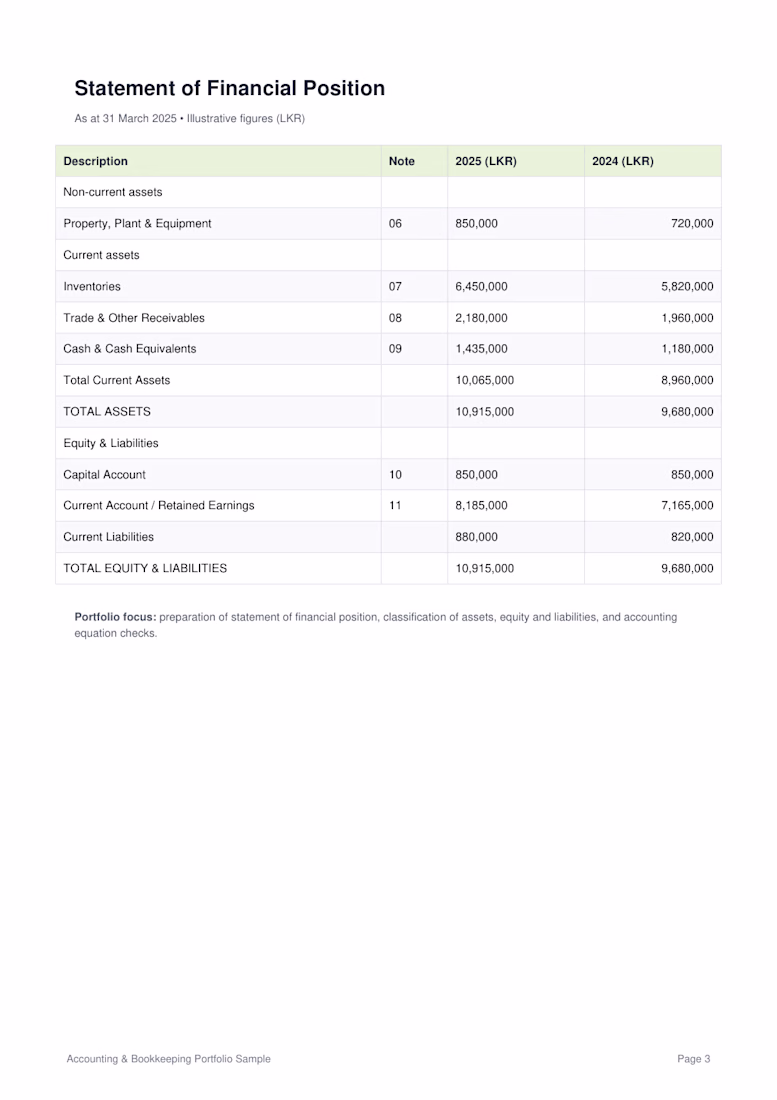Select the Current Liabilities 2025 value 880,000
The width and height of the screenshot is (777, 1100).
coord(476,537)
